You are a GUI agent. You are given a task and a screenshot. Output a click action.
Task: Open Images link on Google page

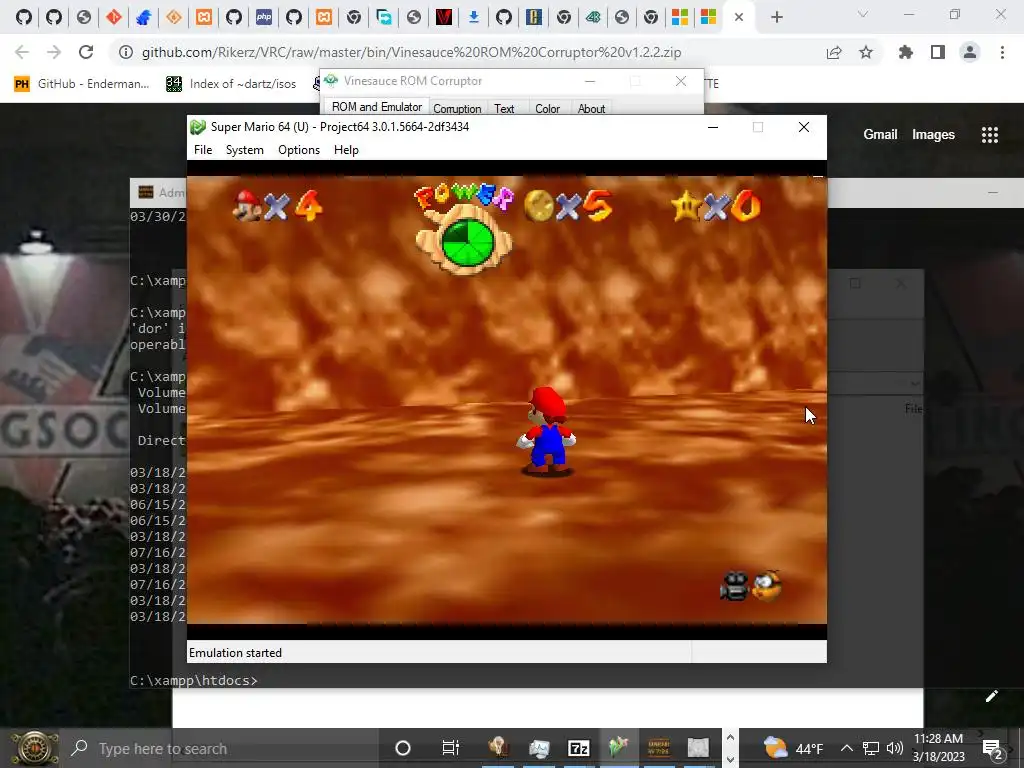point(933,135)
